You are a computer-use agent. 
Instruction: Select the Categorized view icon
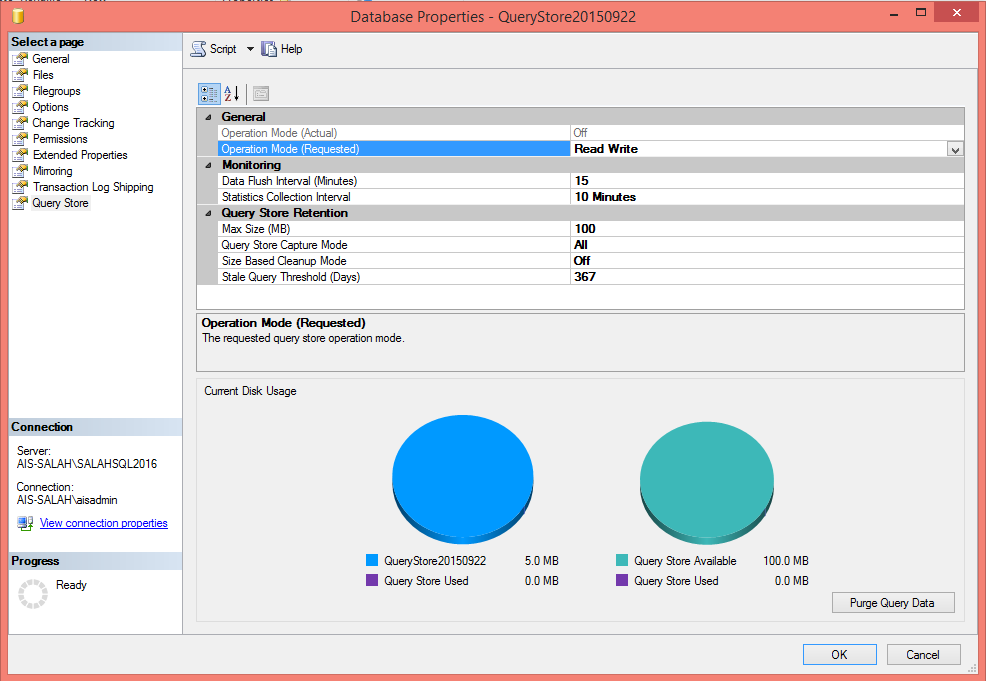[x=208, y=93]
